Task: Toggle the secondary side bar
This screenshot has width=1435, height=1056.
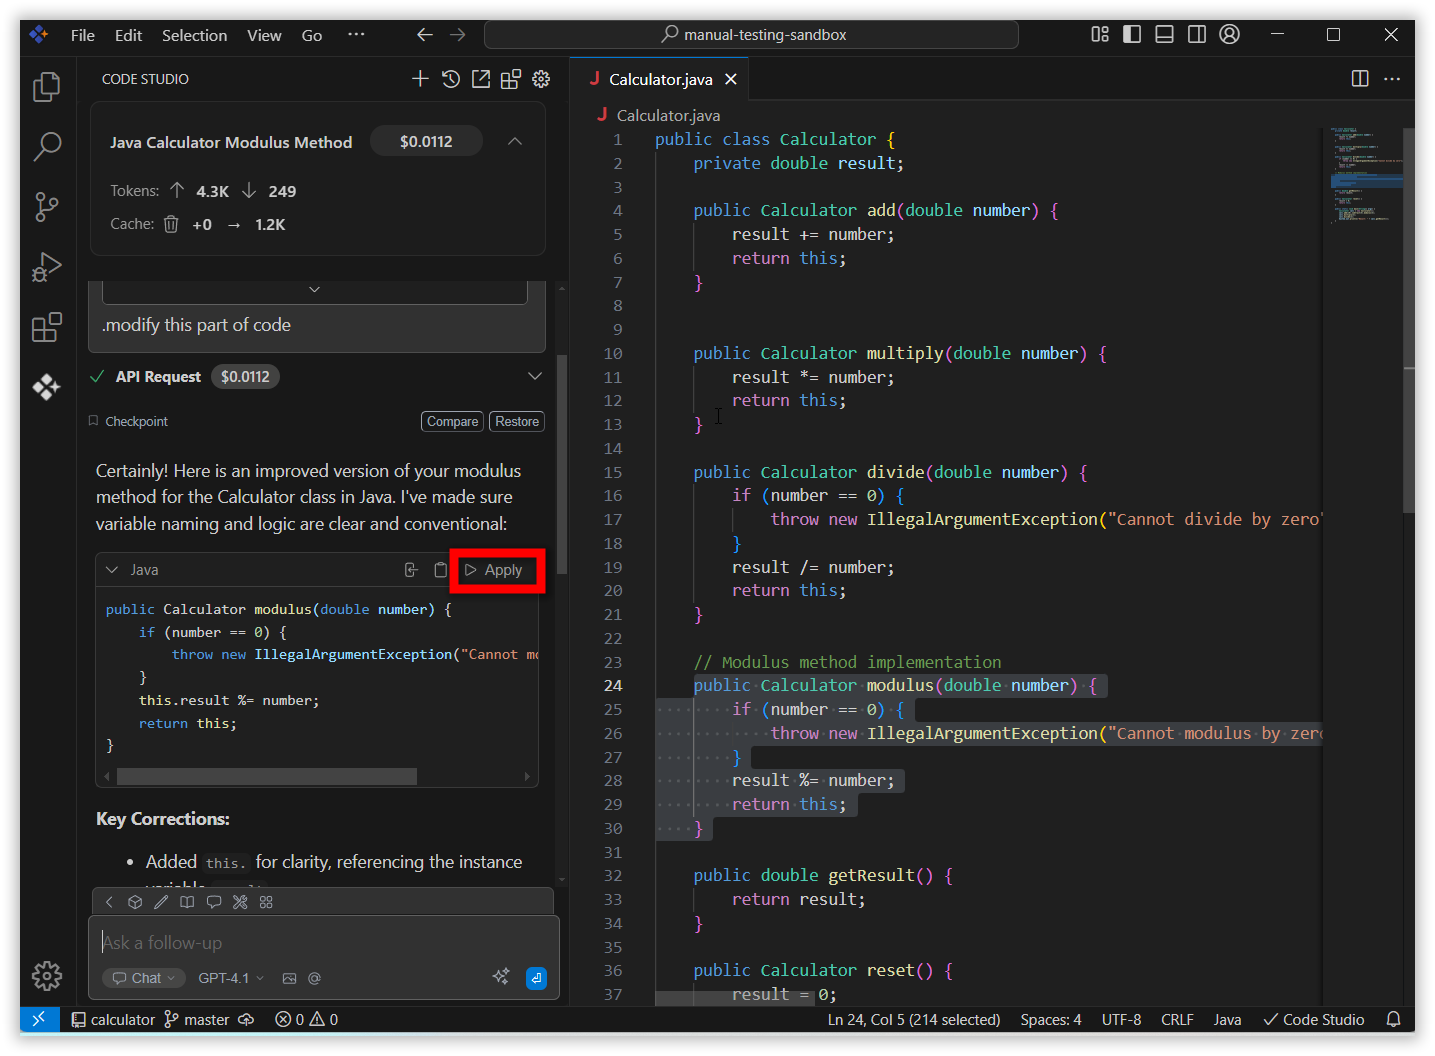Action: 1197,34
